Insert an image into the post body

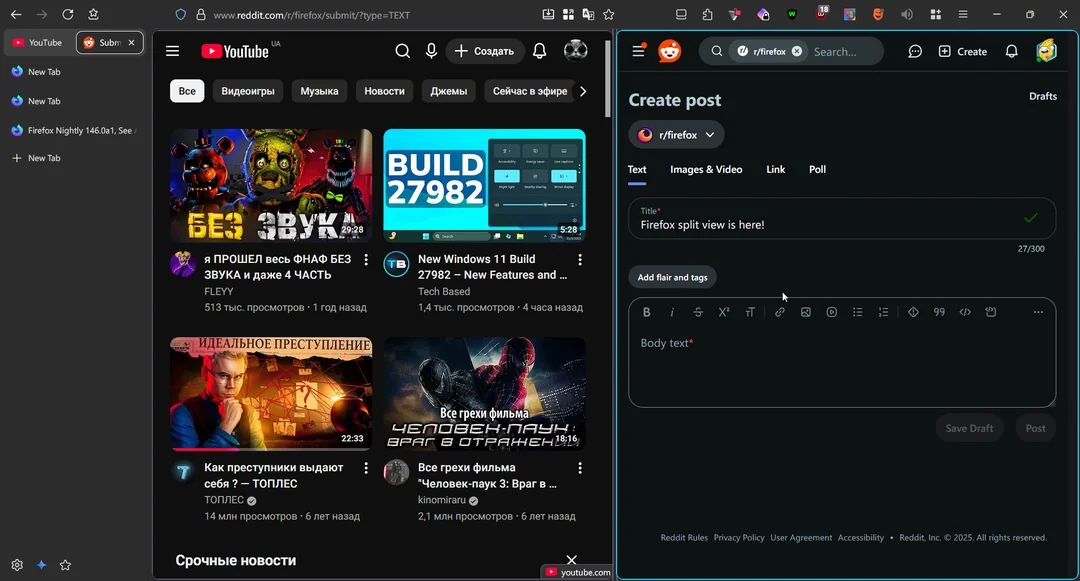(x=806, y=311)
